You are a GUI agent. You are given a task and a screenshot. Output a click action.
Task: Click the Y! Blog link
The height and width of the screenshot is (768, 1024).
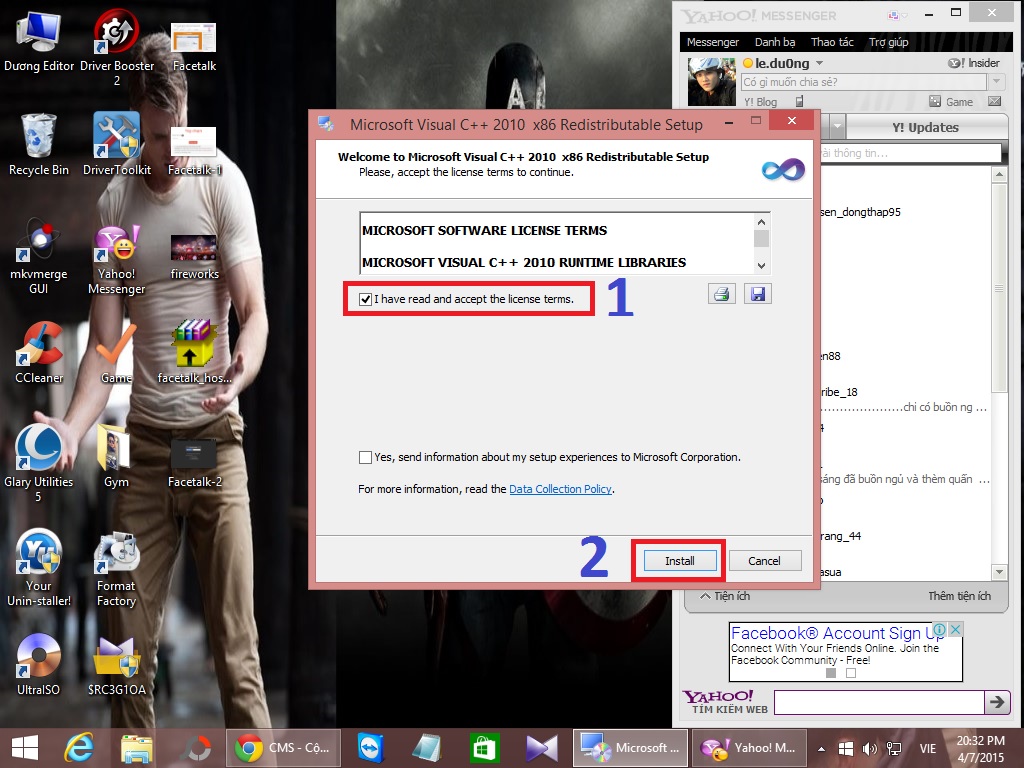click(x=761, y=102)
